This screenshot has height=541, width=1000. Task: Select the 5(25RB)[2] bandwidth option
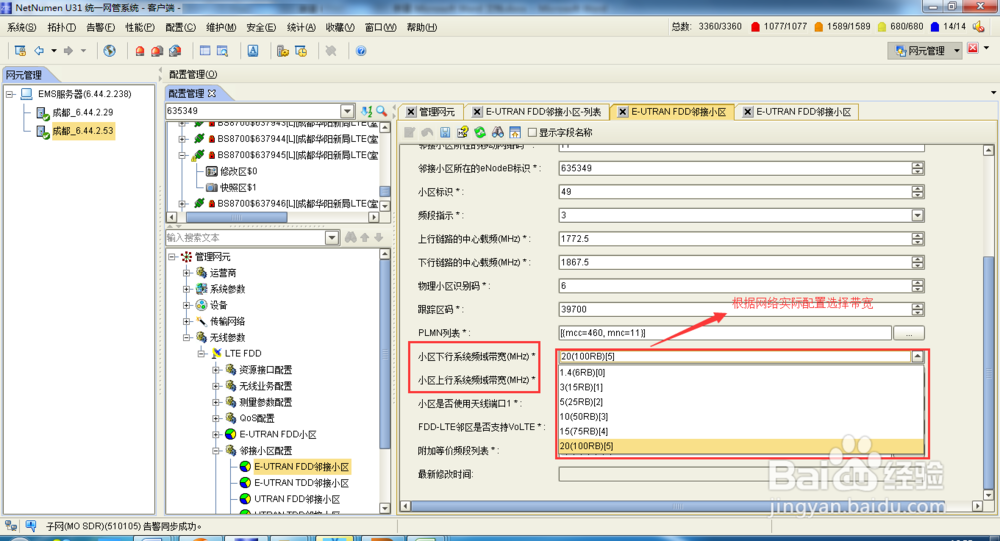(740, 402)
